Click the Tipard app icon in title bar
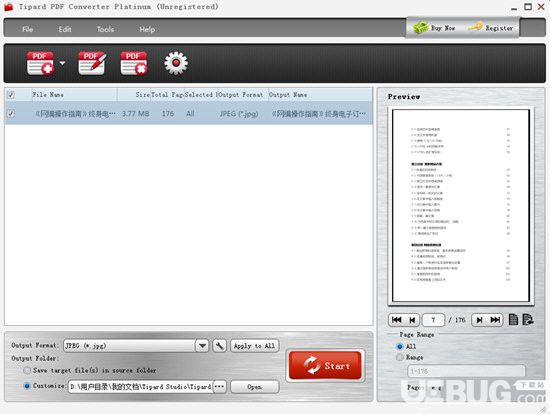This screenshot has width=550, height=414. click(8, 7)
